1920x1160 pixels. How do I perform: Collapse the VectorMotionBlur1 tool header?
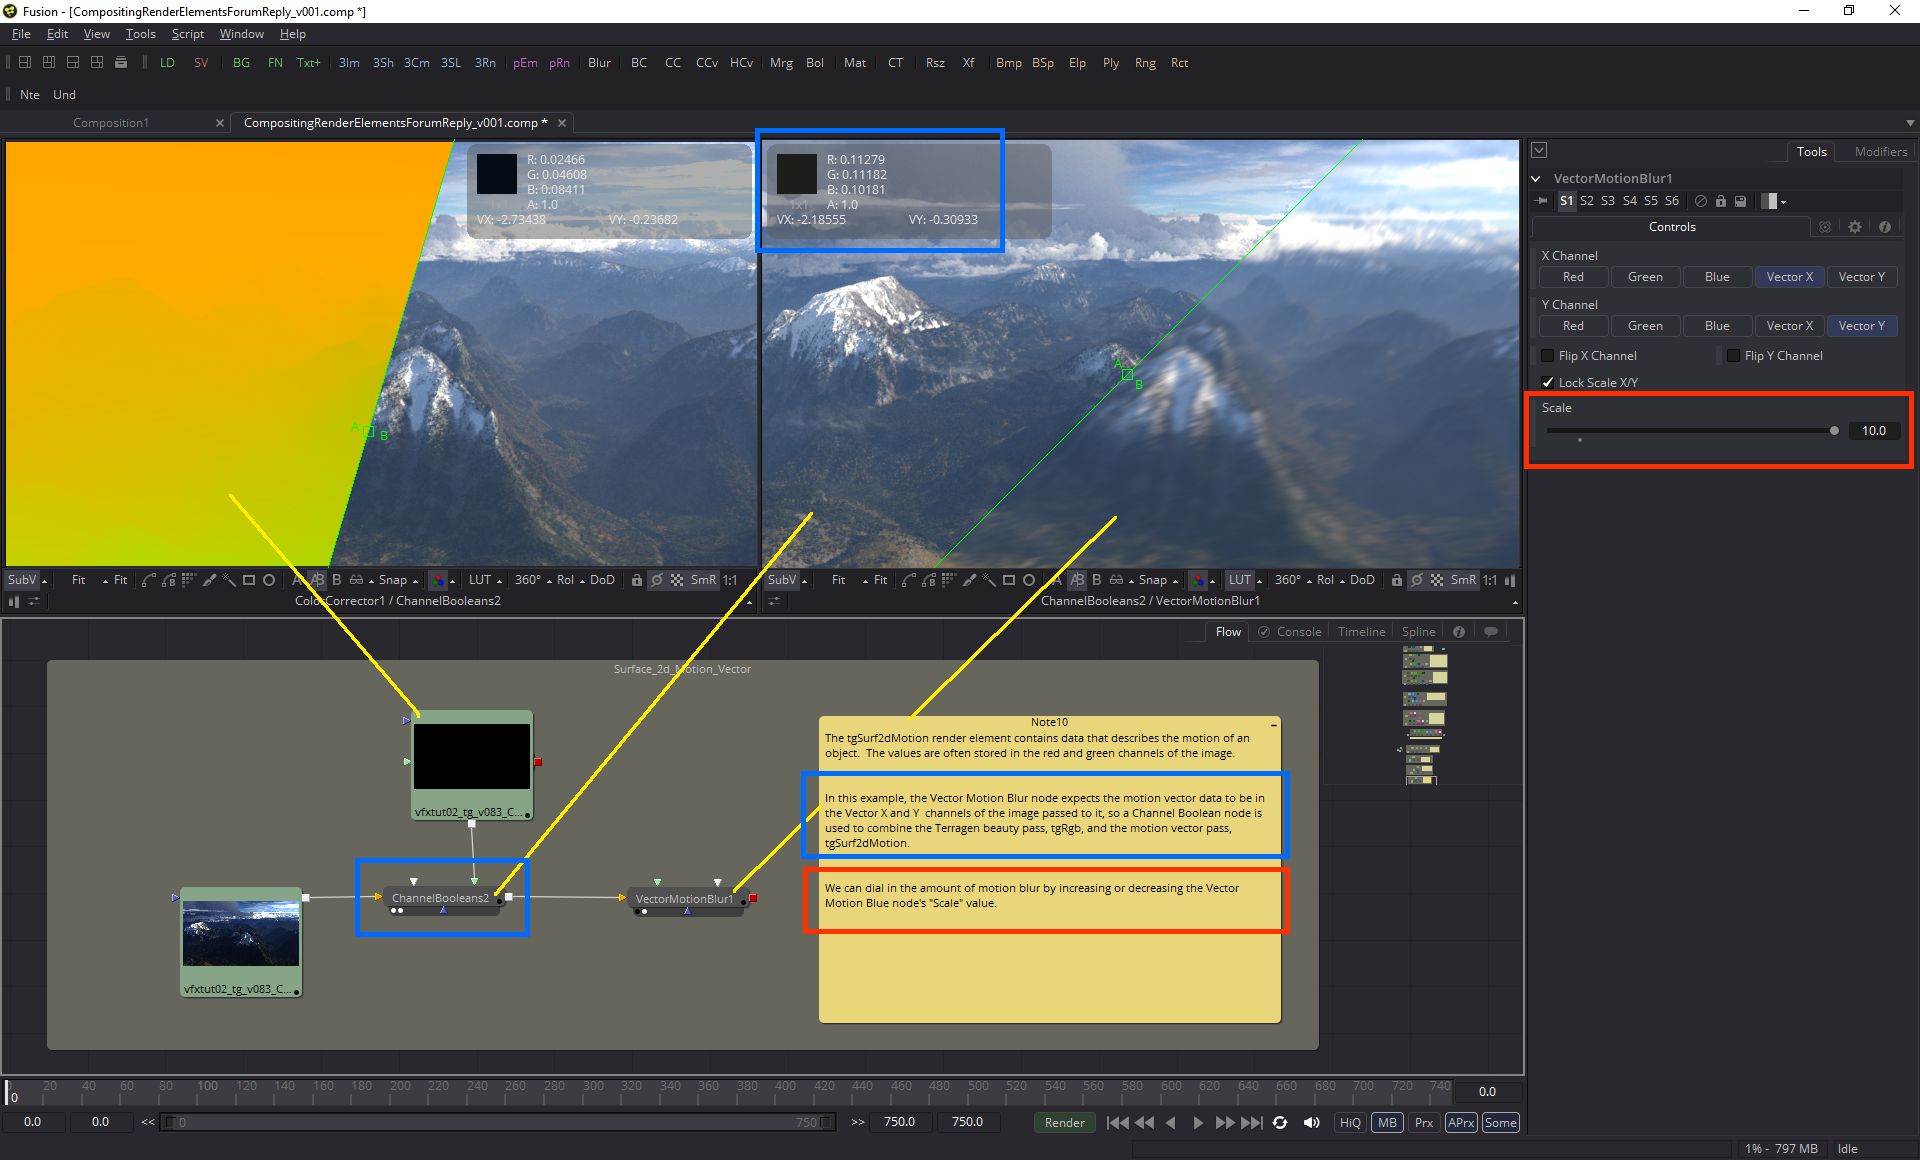pos(1536,179)
